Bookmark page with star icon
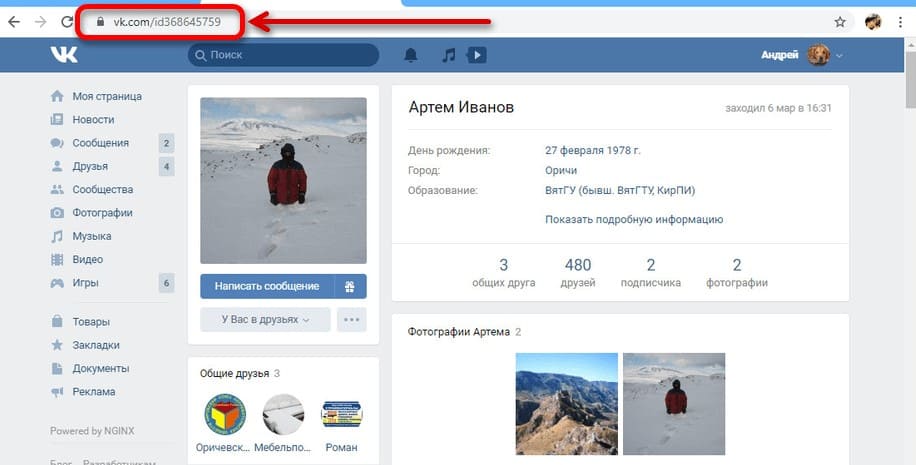916x465 pixels. click(840, 22)
